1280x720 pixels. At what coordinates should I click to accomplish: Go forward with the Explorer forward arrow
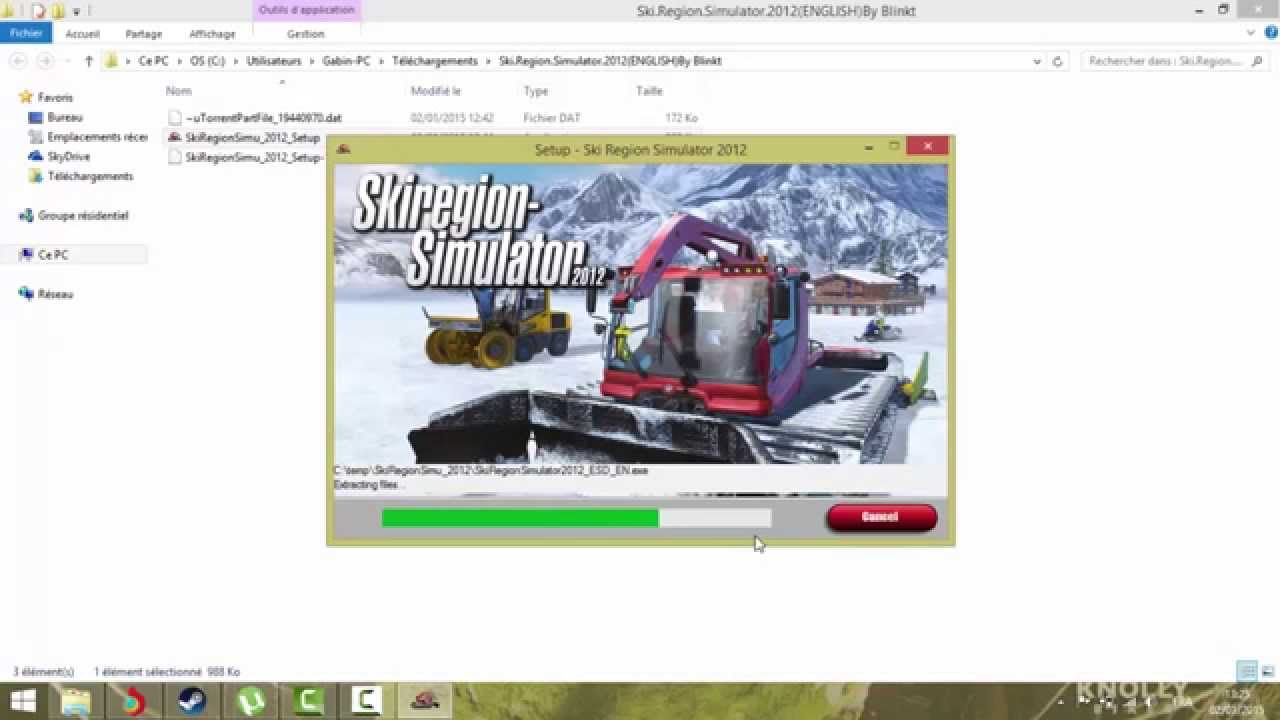(x=45, y=61)
